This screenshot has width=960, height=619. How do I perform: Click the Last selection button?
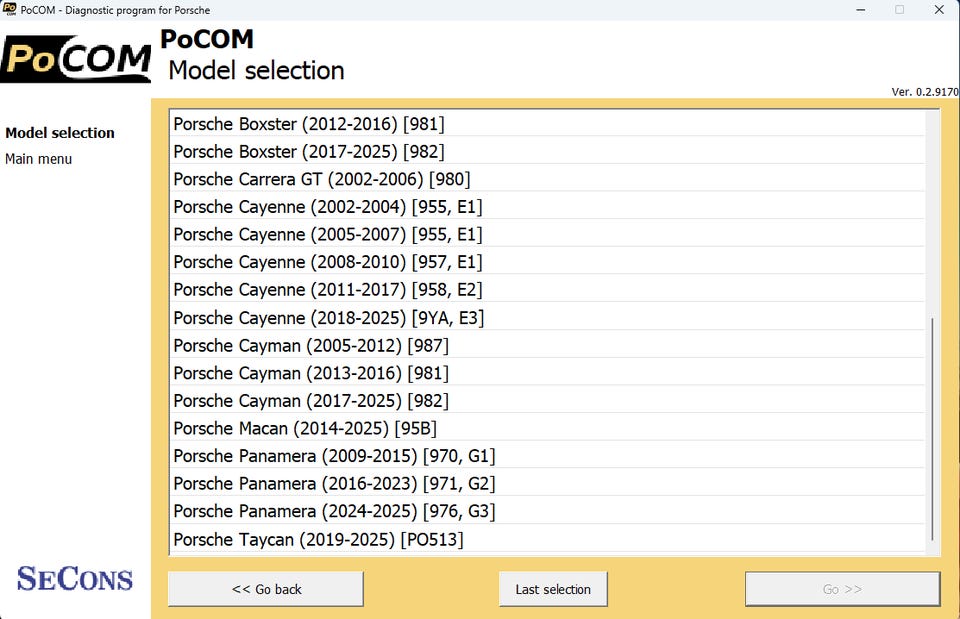(553, 589)
